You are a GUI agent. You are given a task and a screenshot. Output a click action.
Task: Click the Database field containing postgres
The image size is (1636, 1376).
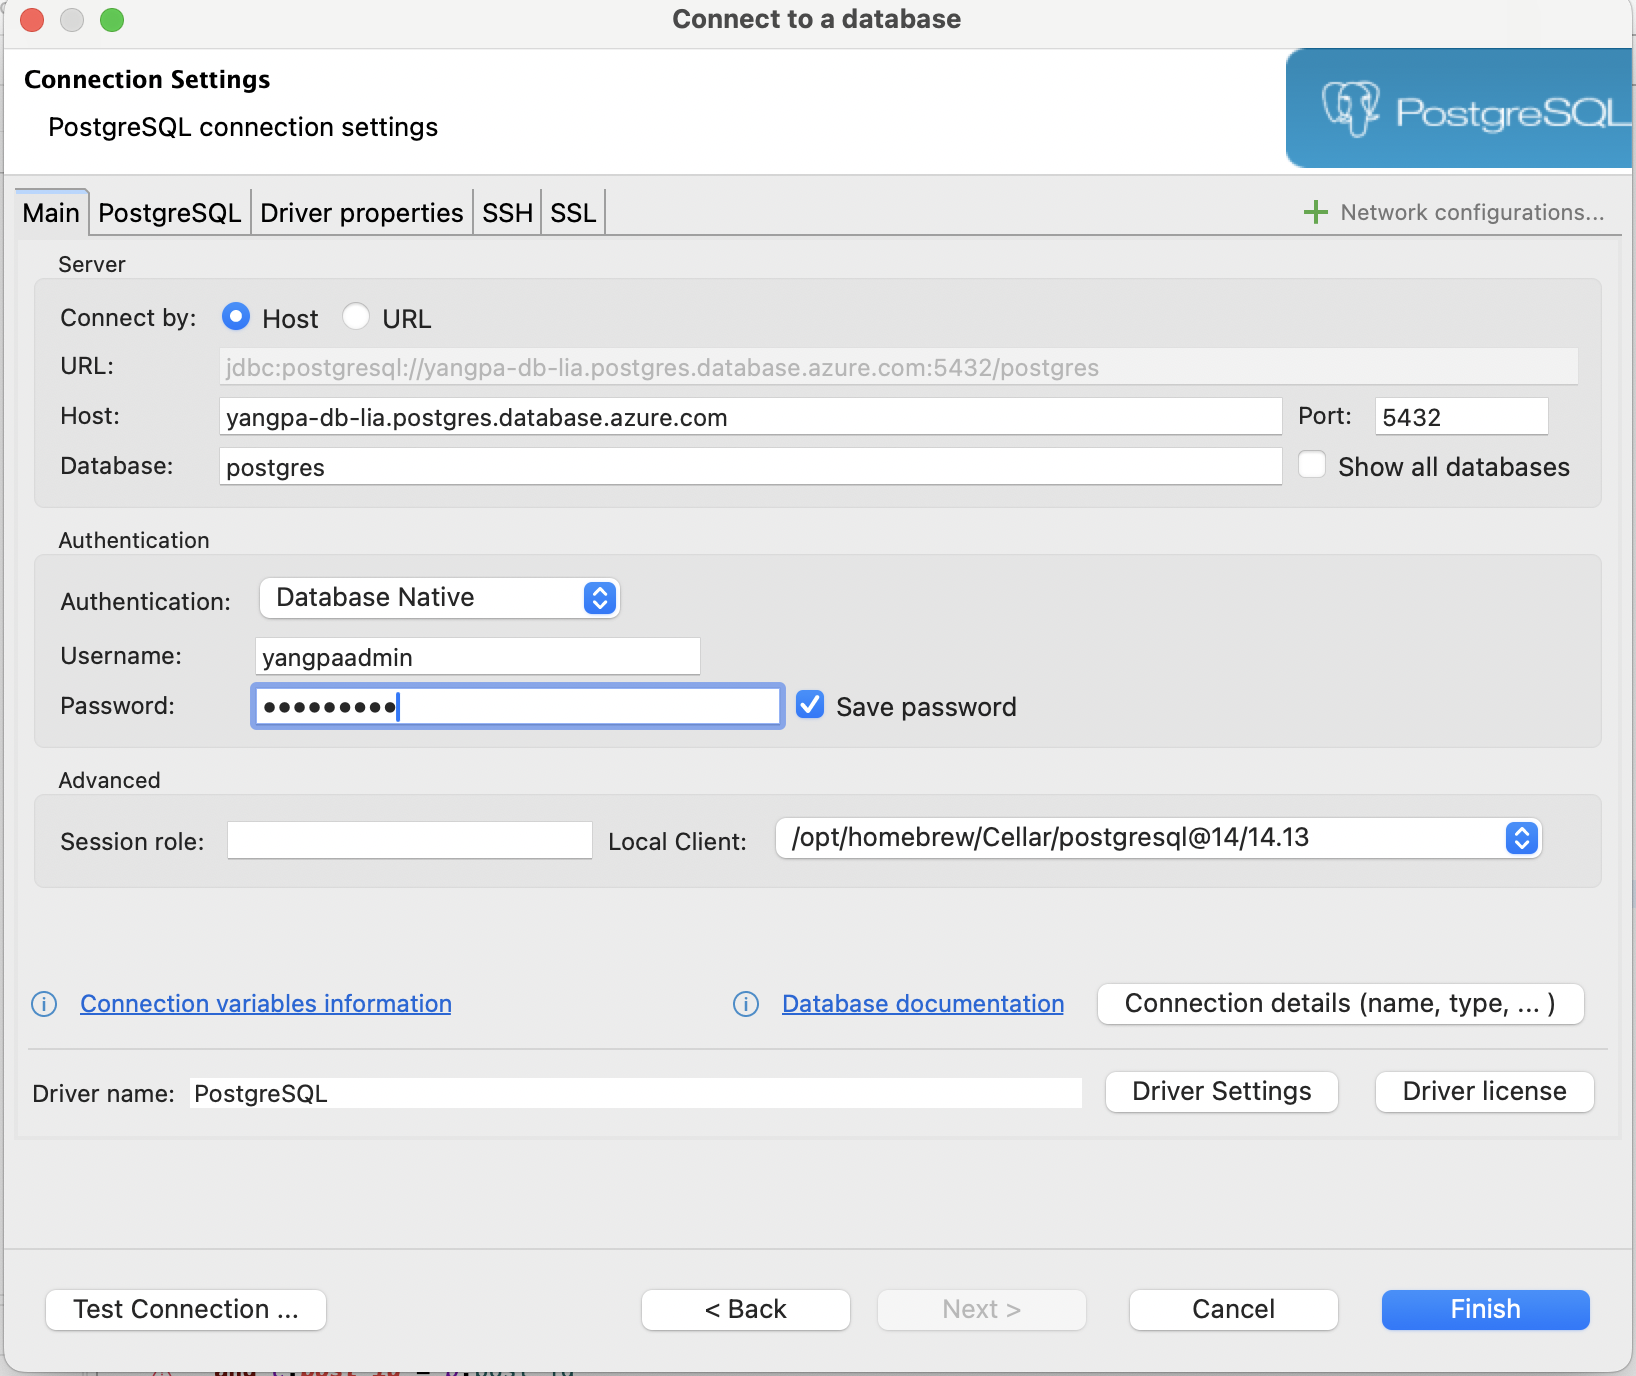(x=750, y=466)
